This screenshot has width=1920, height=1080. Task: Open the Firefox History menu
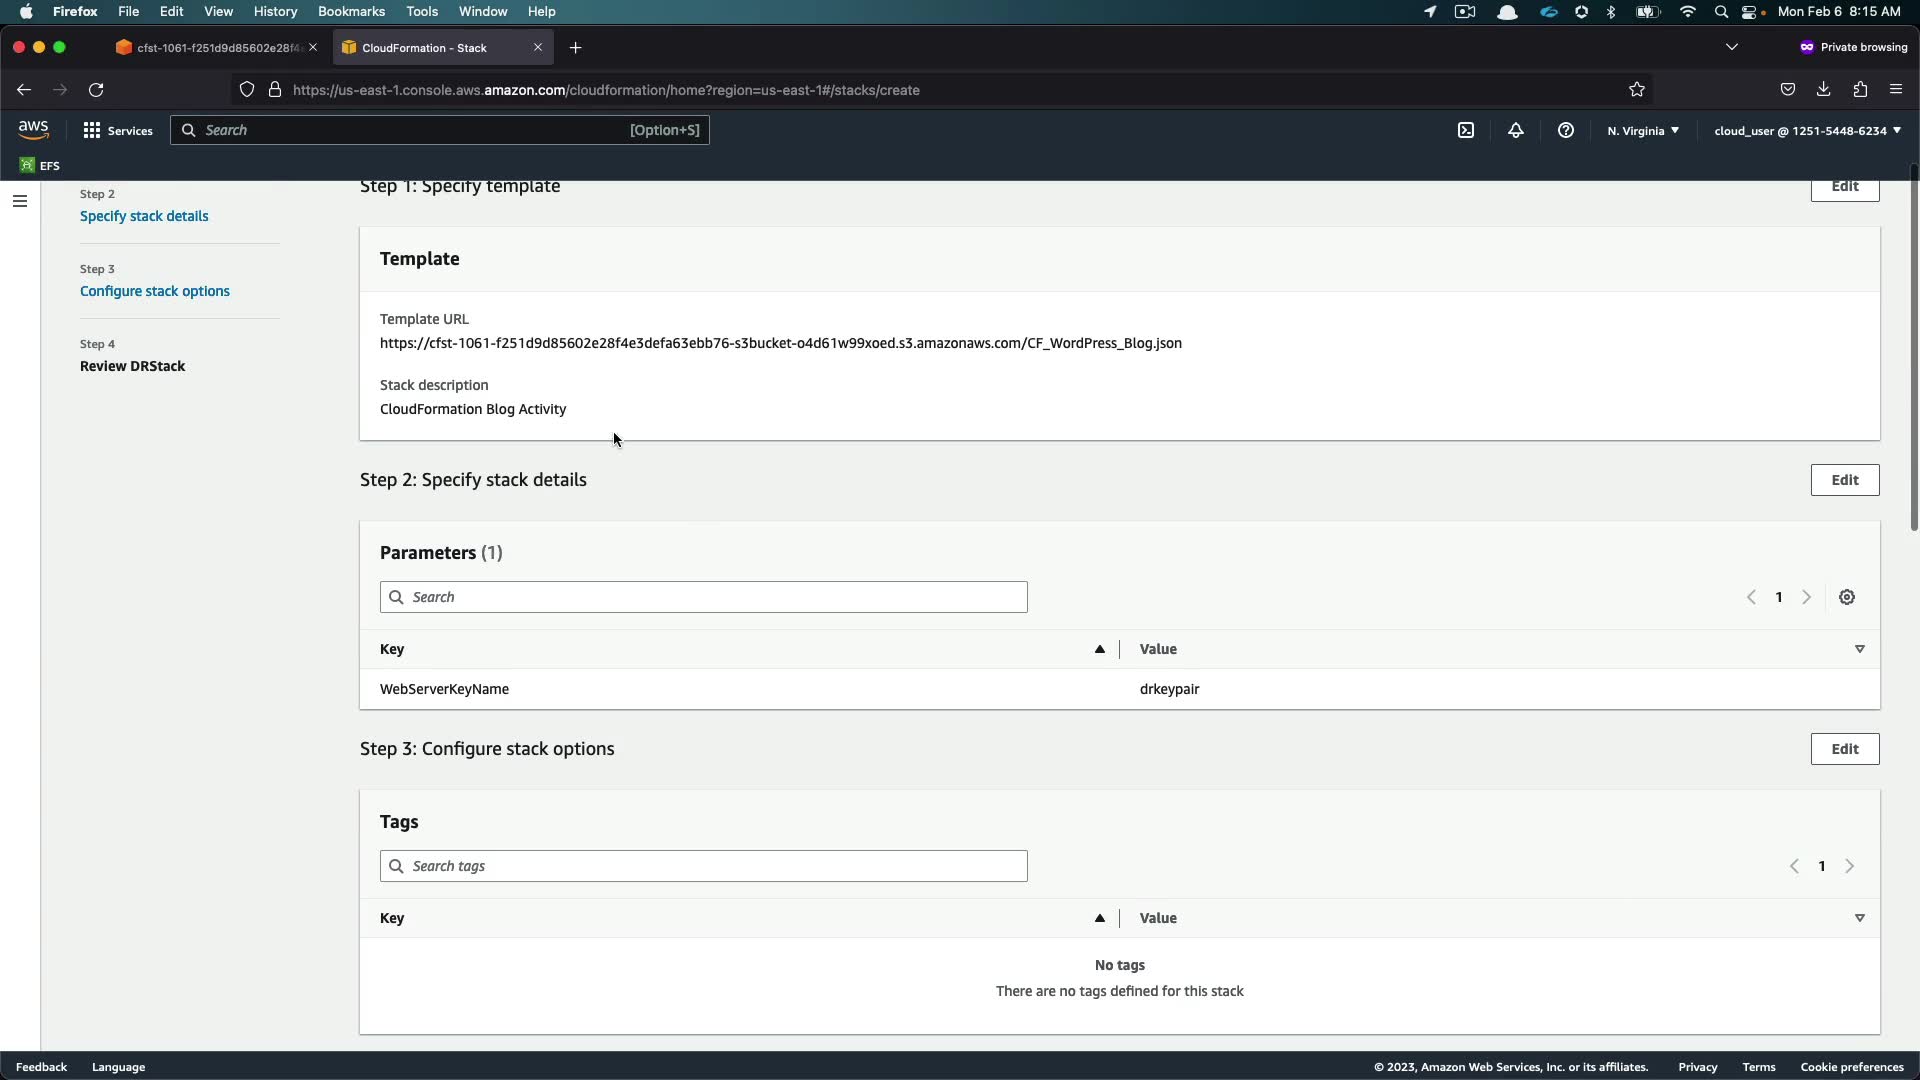tap(275, 11)
